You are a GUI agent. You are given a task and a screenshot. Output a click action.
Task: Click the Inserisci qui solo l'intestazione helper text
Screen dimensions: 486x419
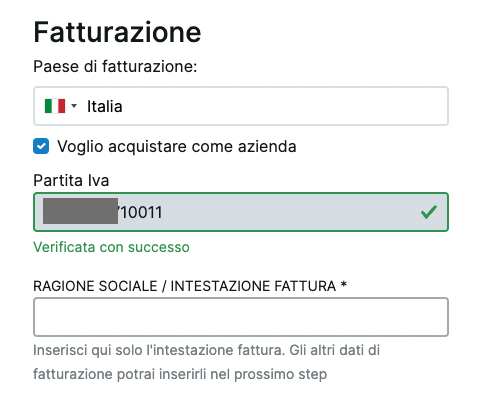[206, 350]
